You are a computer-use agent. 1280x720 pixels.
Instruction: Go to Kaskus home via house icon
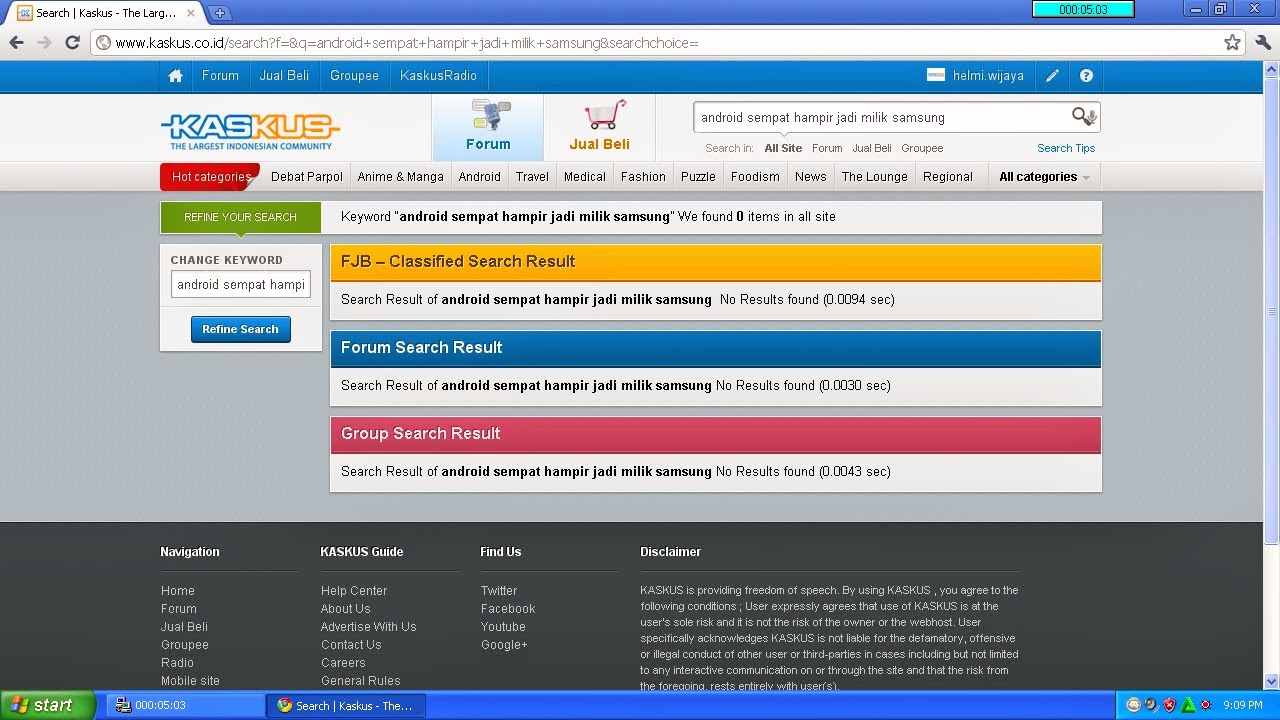[175, 76]
